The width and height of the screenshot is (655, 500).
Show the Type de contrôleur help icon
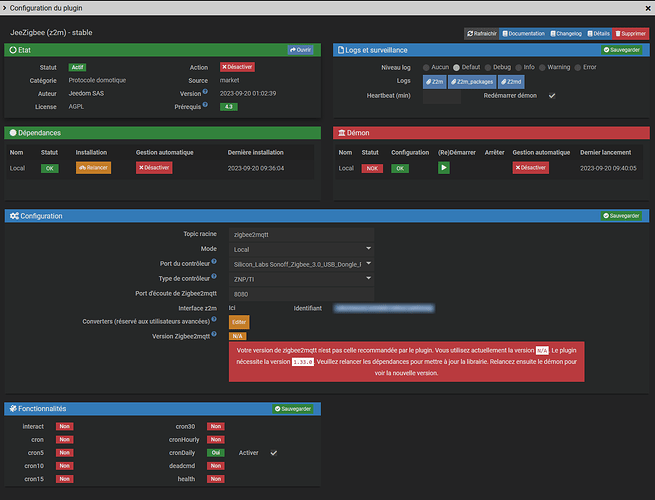click(x=214, y=276)
